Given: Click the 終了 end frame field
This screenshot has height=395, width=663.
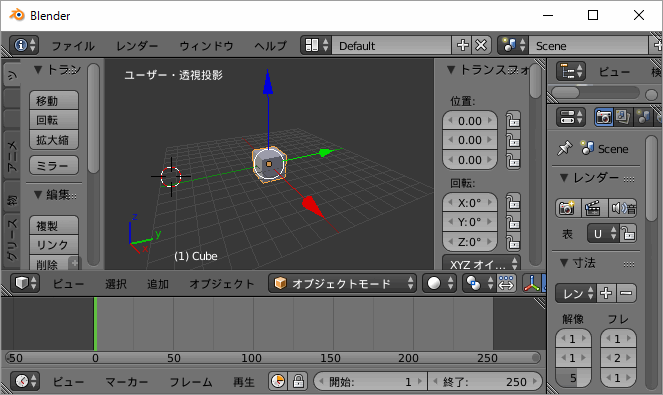Looking at the screenshot, I should click(485, 382).
